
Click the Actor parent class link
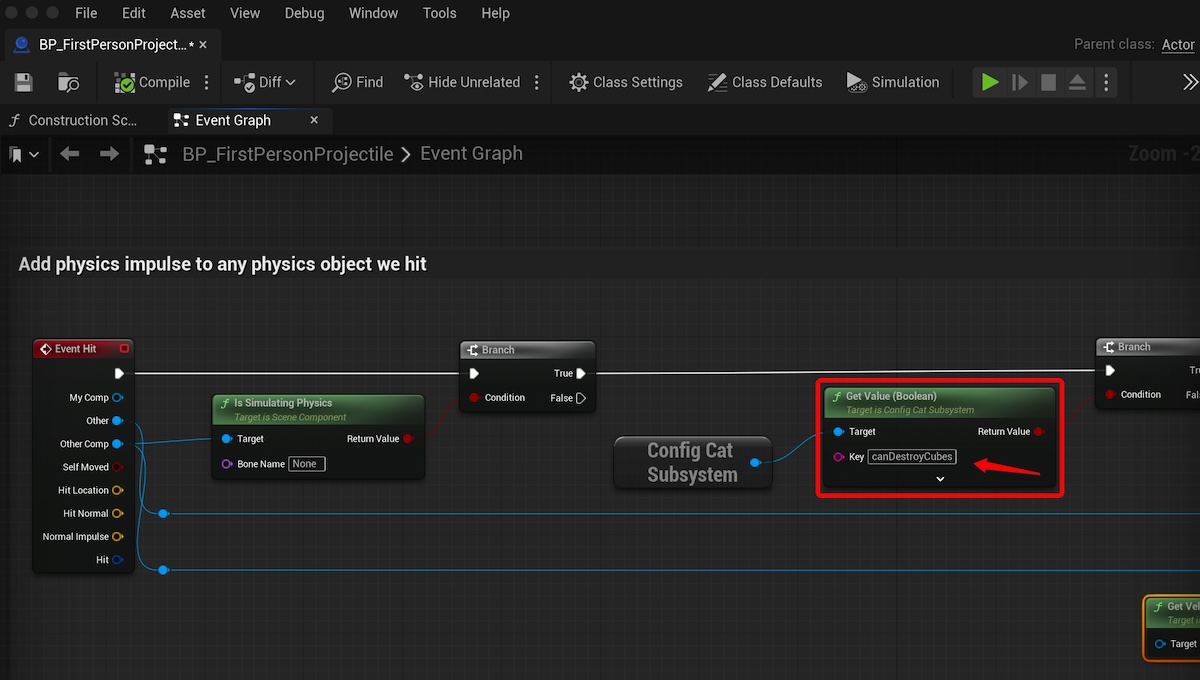coord(1177,45)
